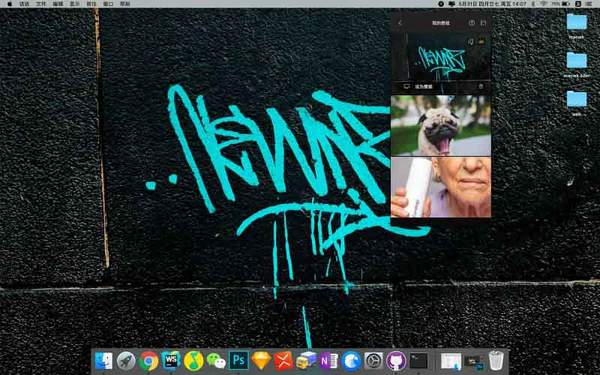Image resolution: width=600 pixels, height=375 pixels.
Task: Open Photoshop from the dock
Action: coord(238,360)
